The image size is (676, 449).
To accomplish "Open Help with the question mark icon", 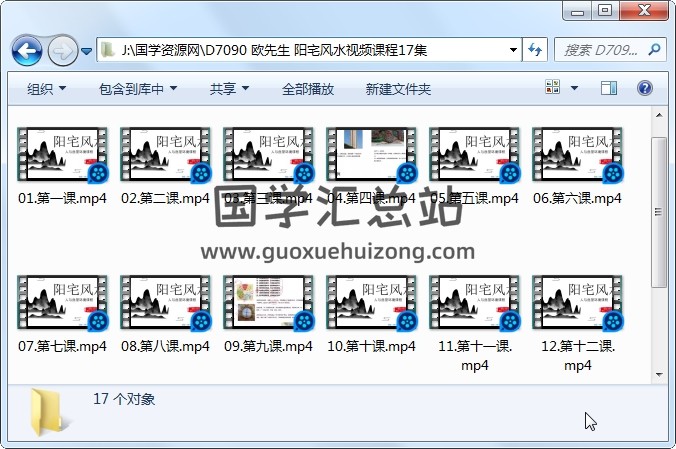I will [x=645, y=88].
